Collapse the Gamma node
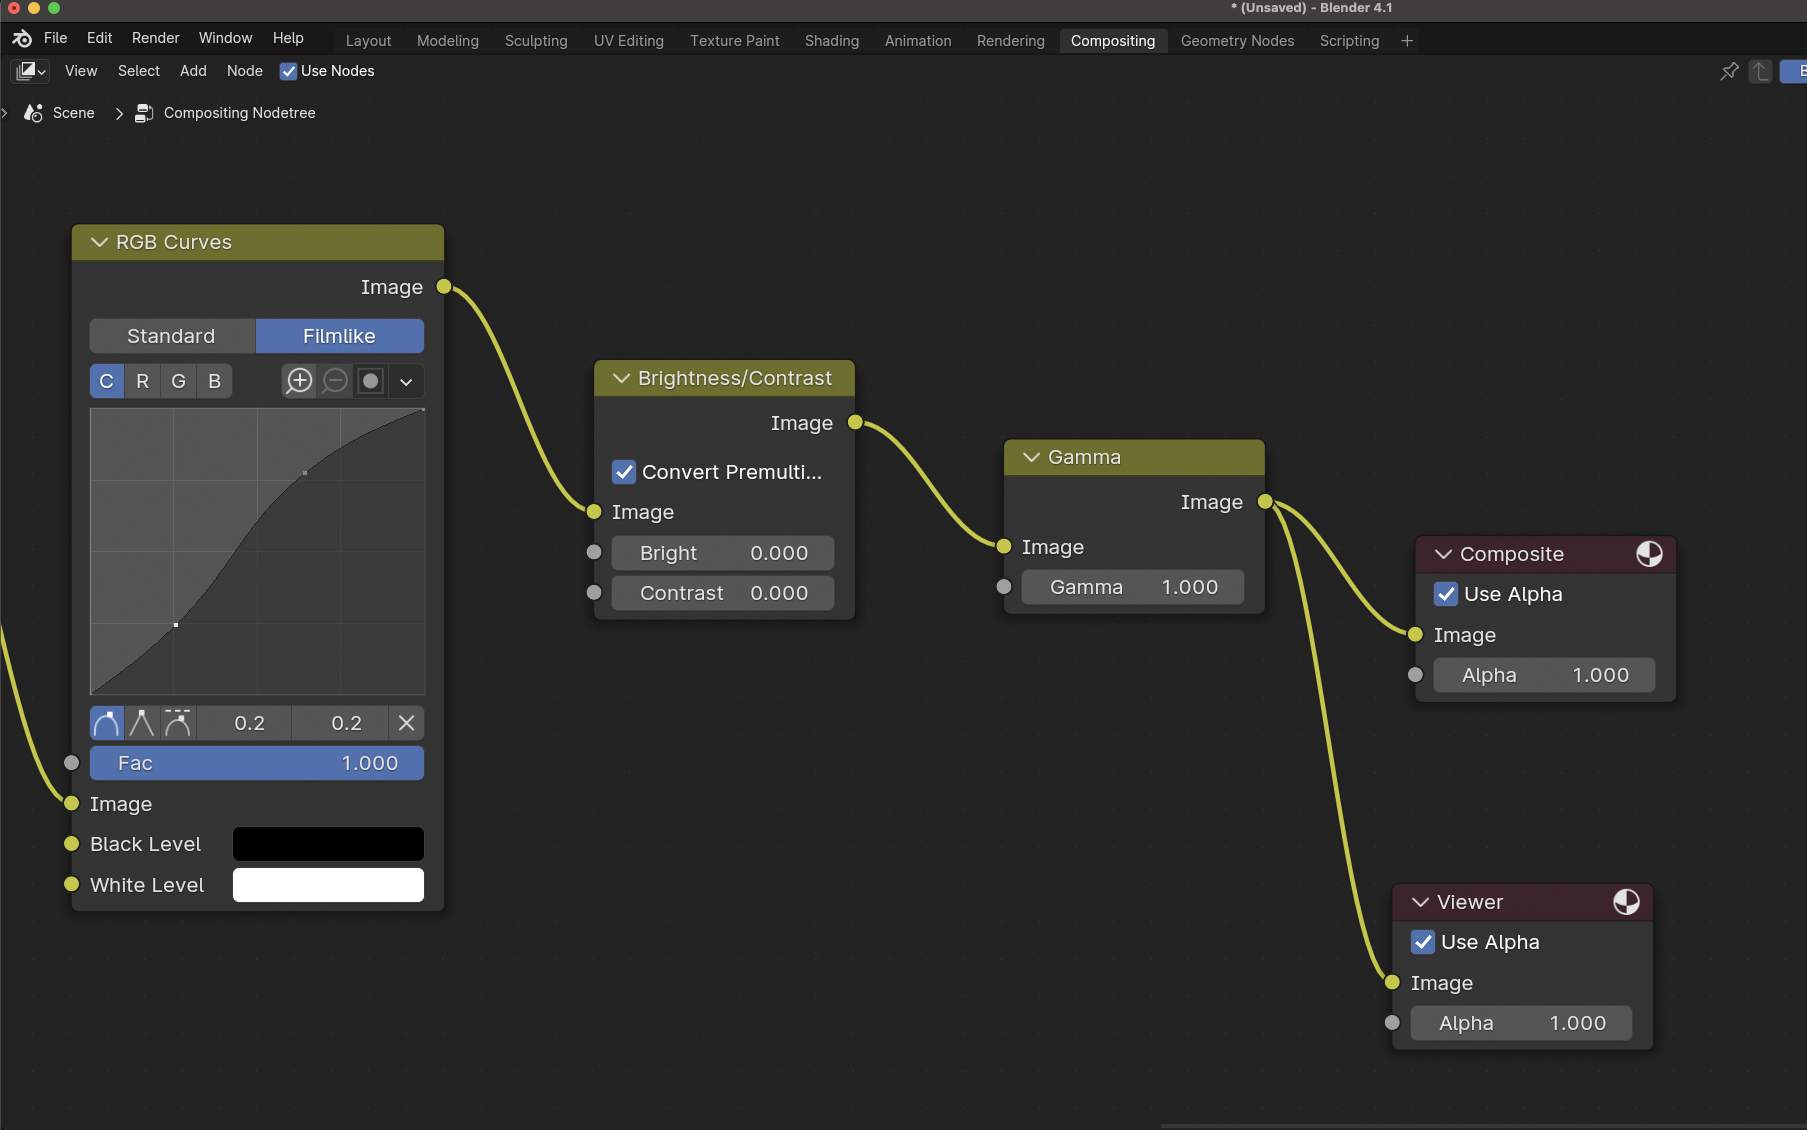The width and height of the screenshot is (1807, 1130). tap(1031, 457)
